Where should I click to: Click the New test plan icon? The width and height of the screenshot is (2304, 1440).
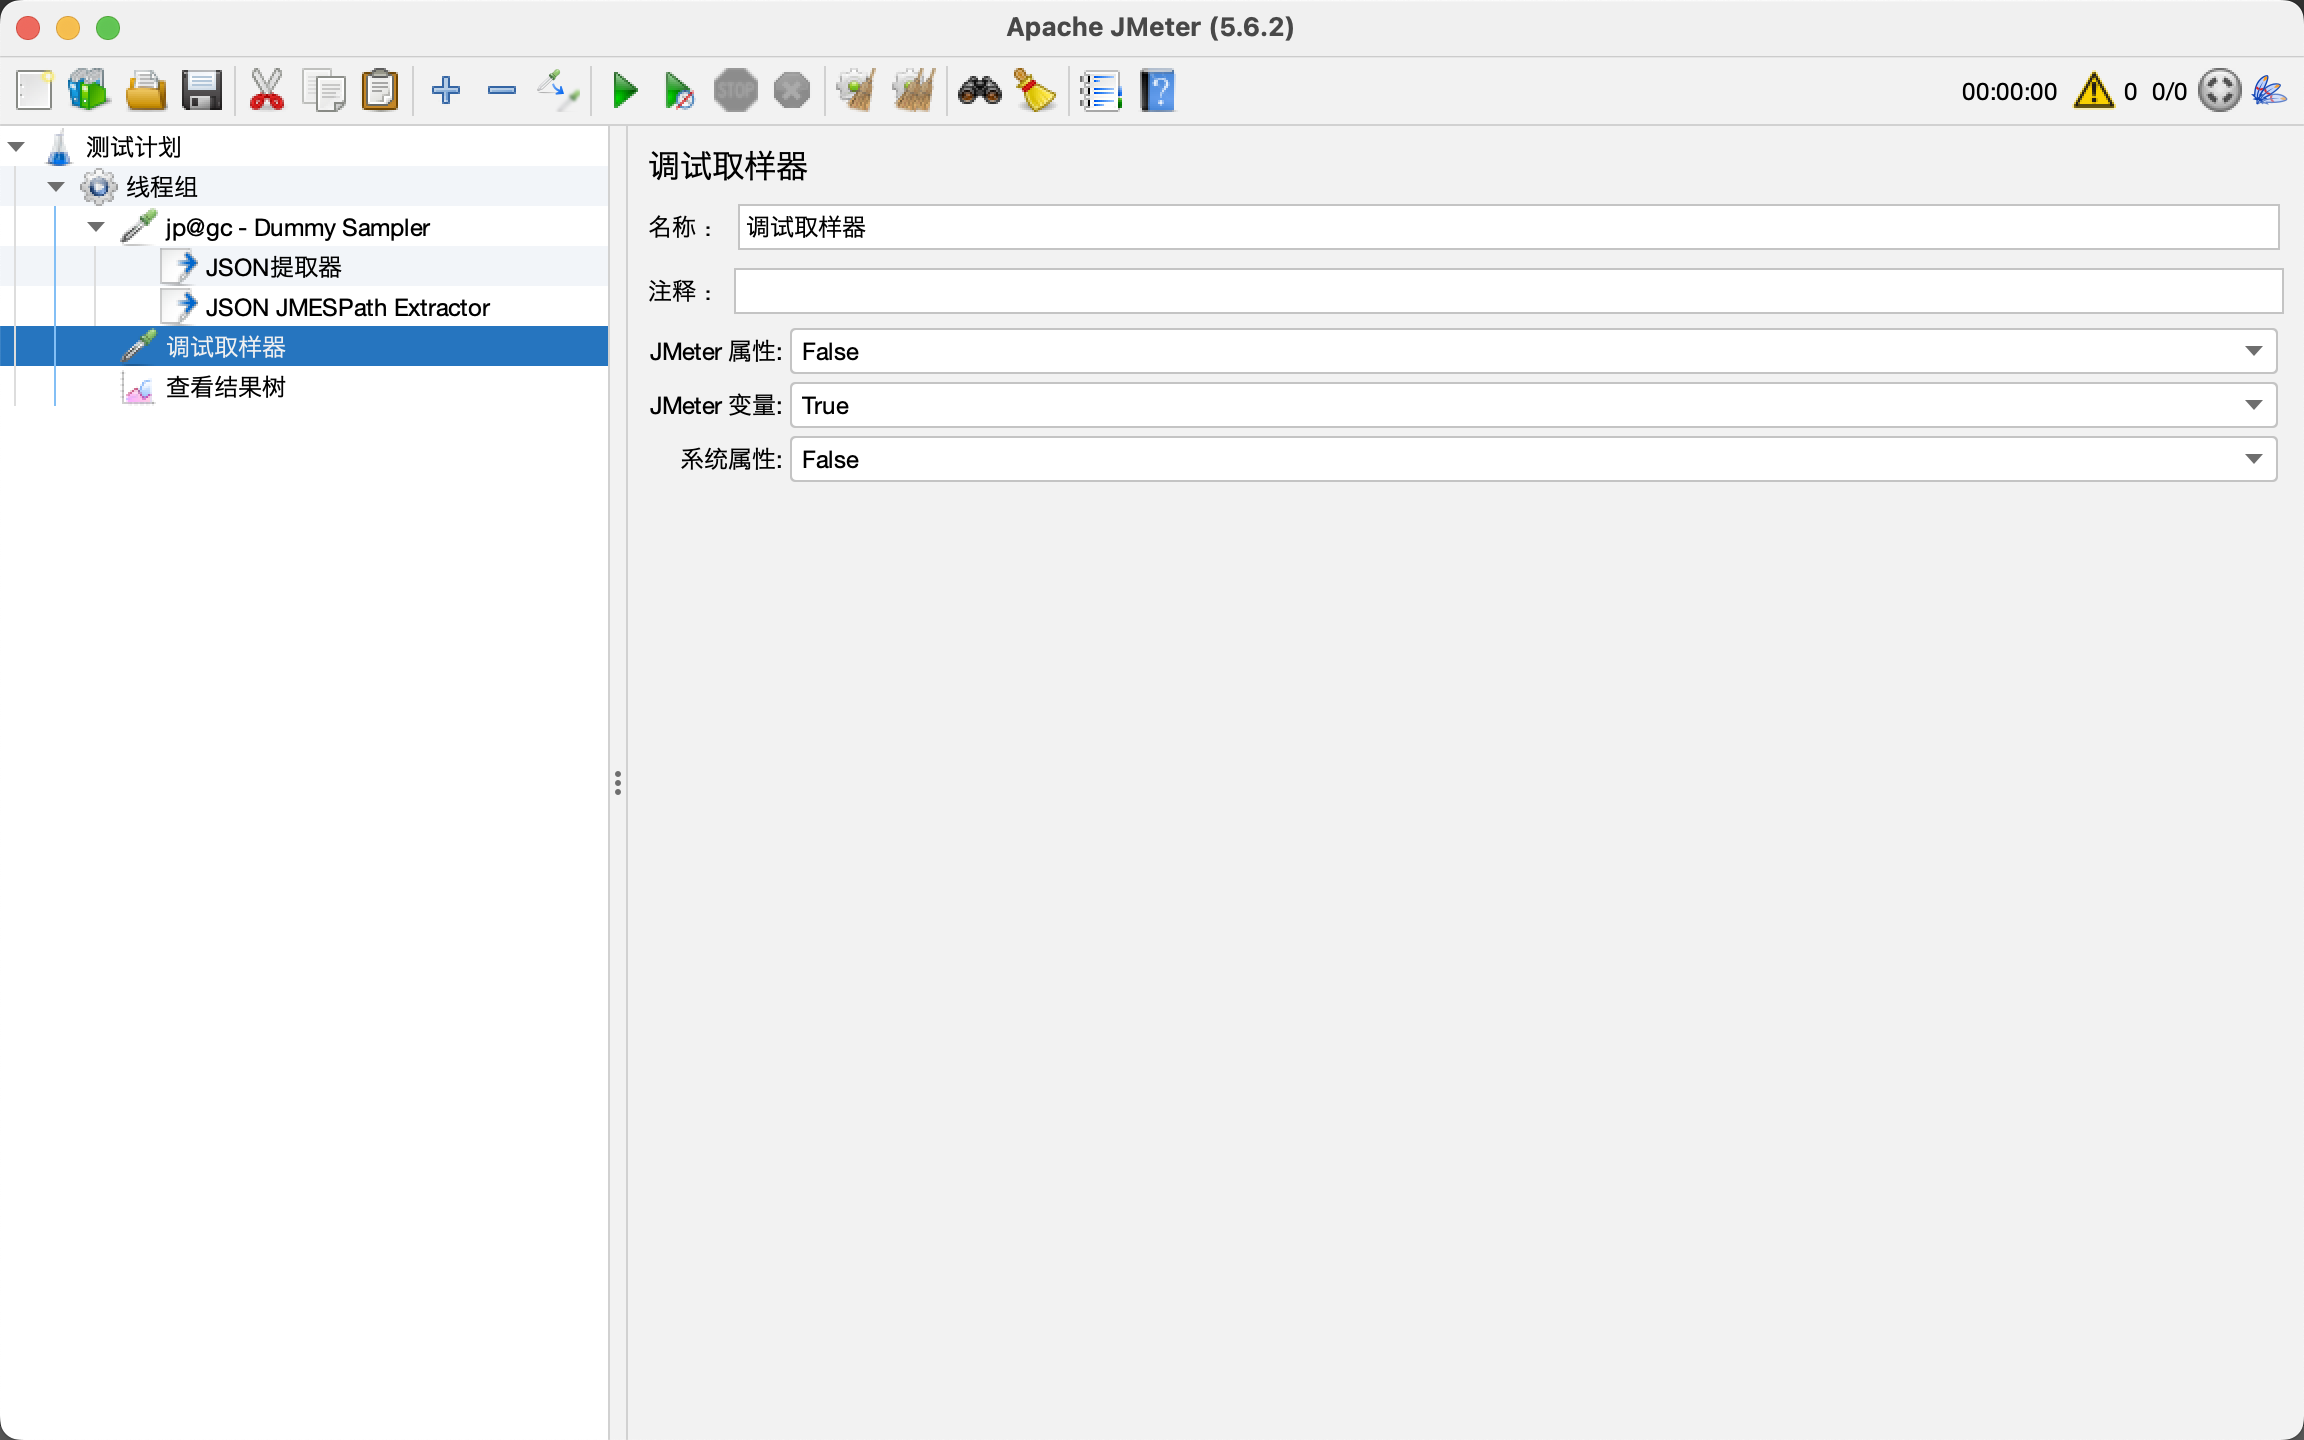coord(34,91)
